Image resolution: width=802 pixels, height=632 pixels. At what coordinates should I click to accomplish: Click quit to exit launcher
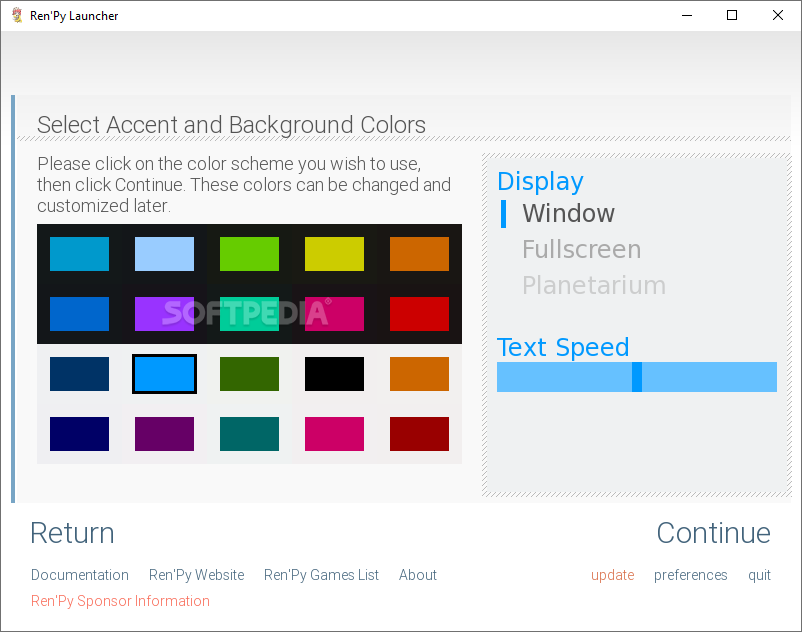point(760,575)
